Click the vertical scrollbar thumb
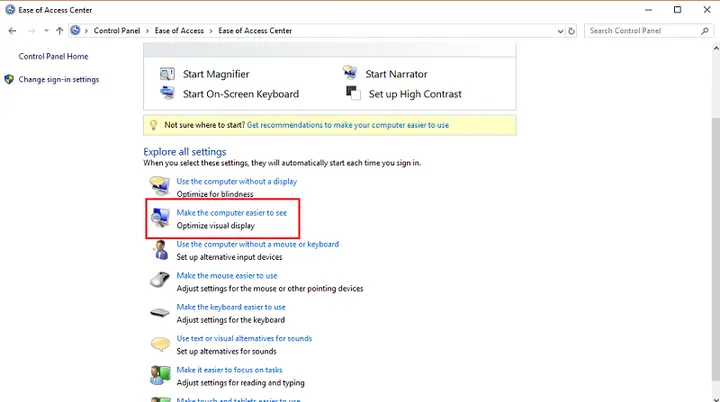 pyautogui.click(x=716, y=249)
